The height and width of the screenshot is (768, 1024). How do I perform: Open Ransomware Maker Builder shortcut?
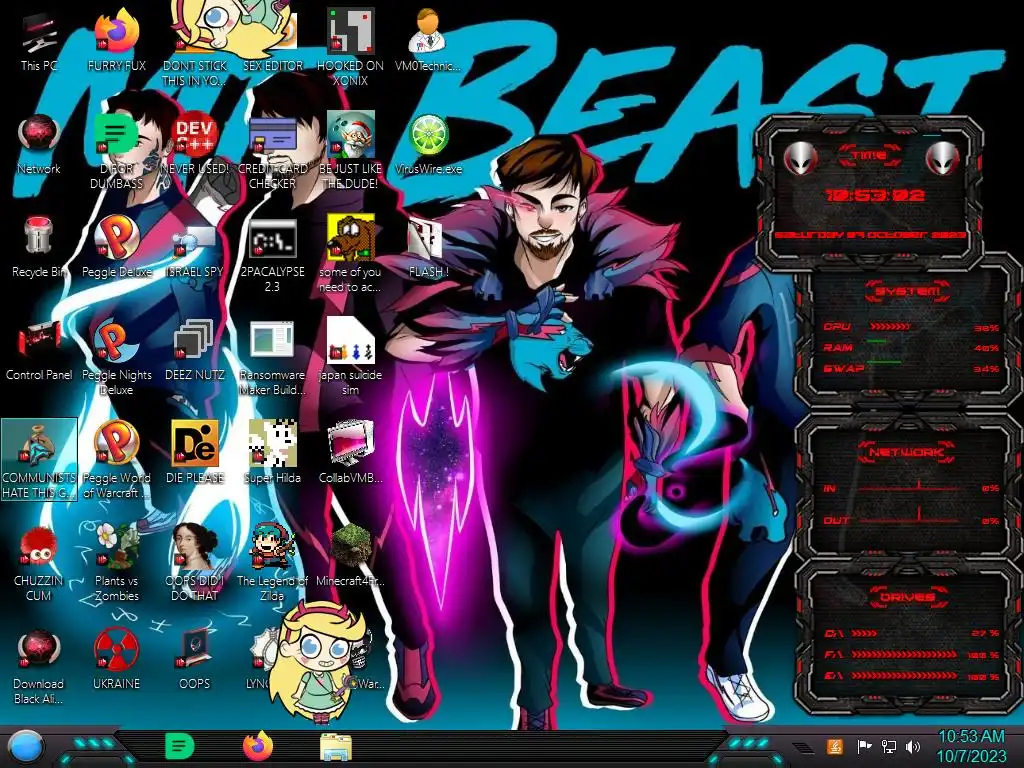coord(272,358)
